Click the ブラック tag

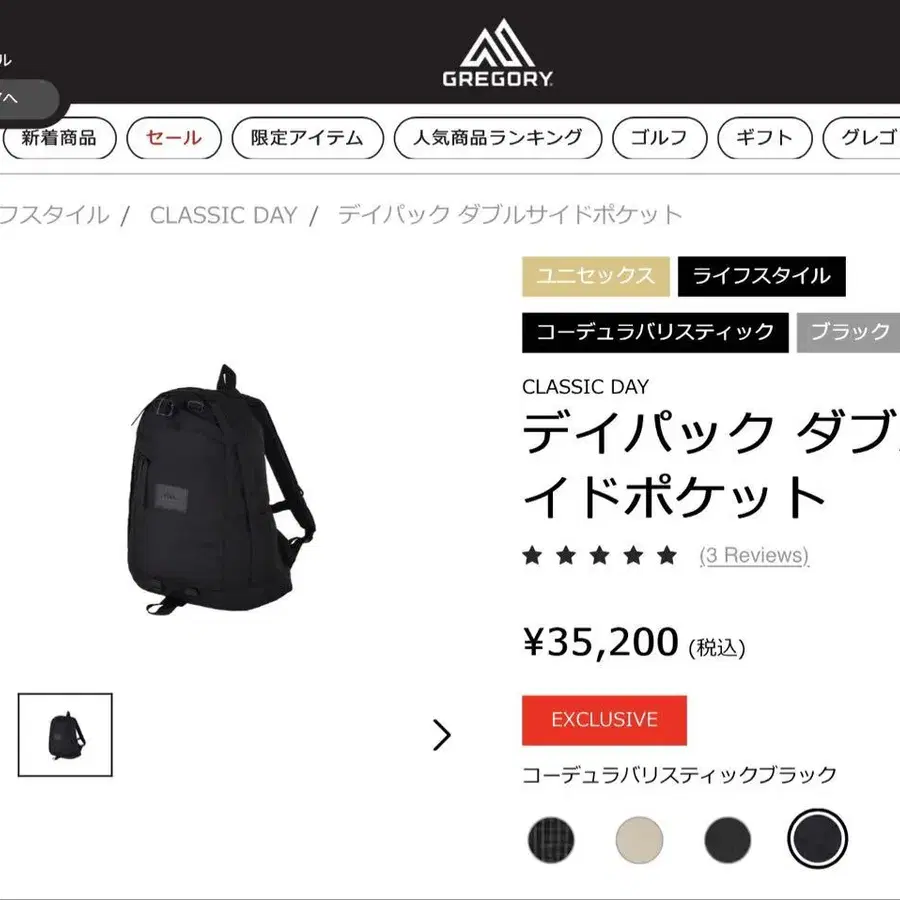849,332
